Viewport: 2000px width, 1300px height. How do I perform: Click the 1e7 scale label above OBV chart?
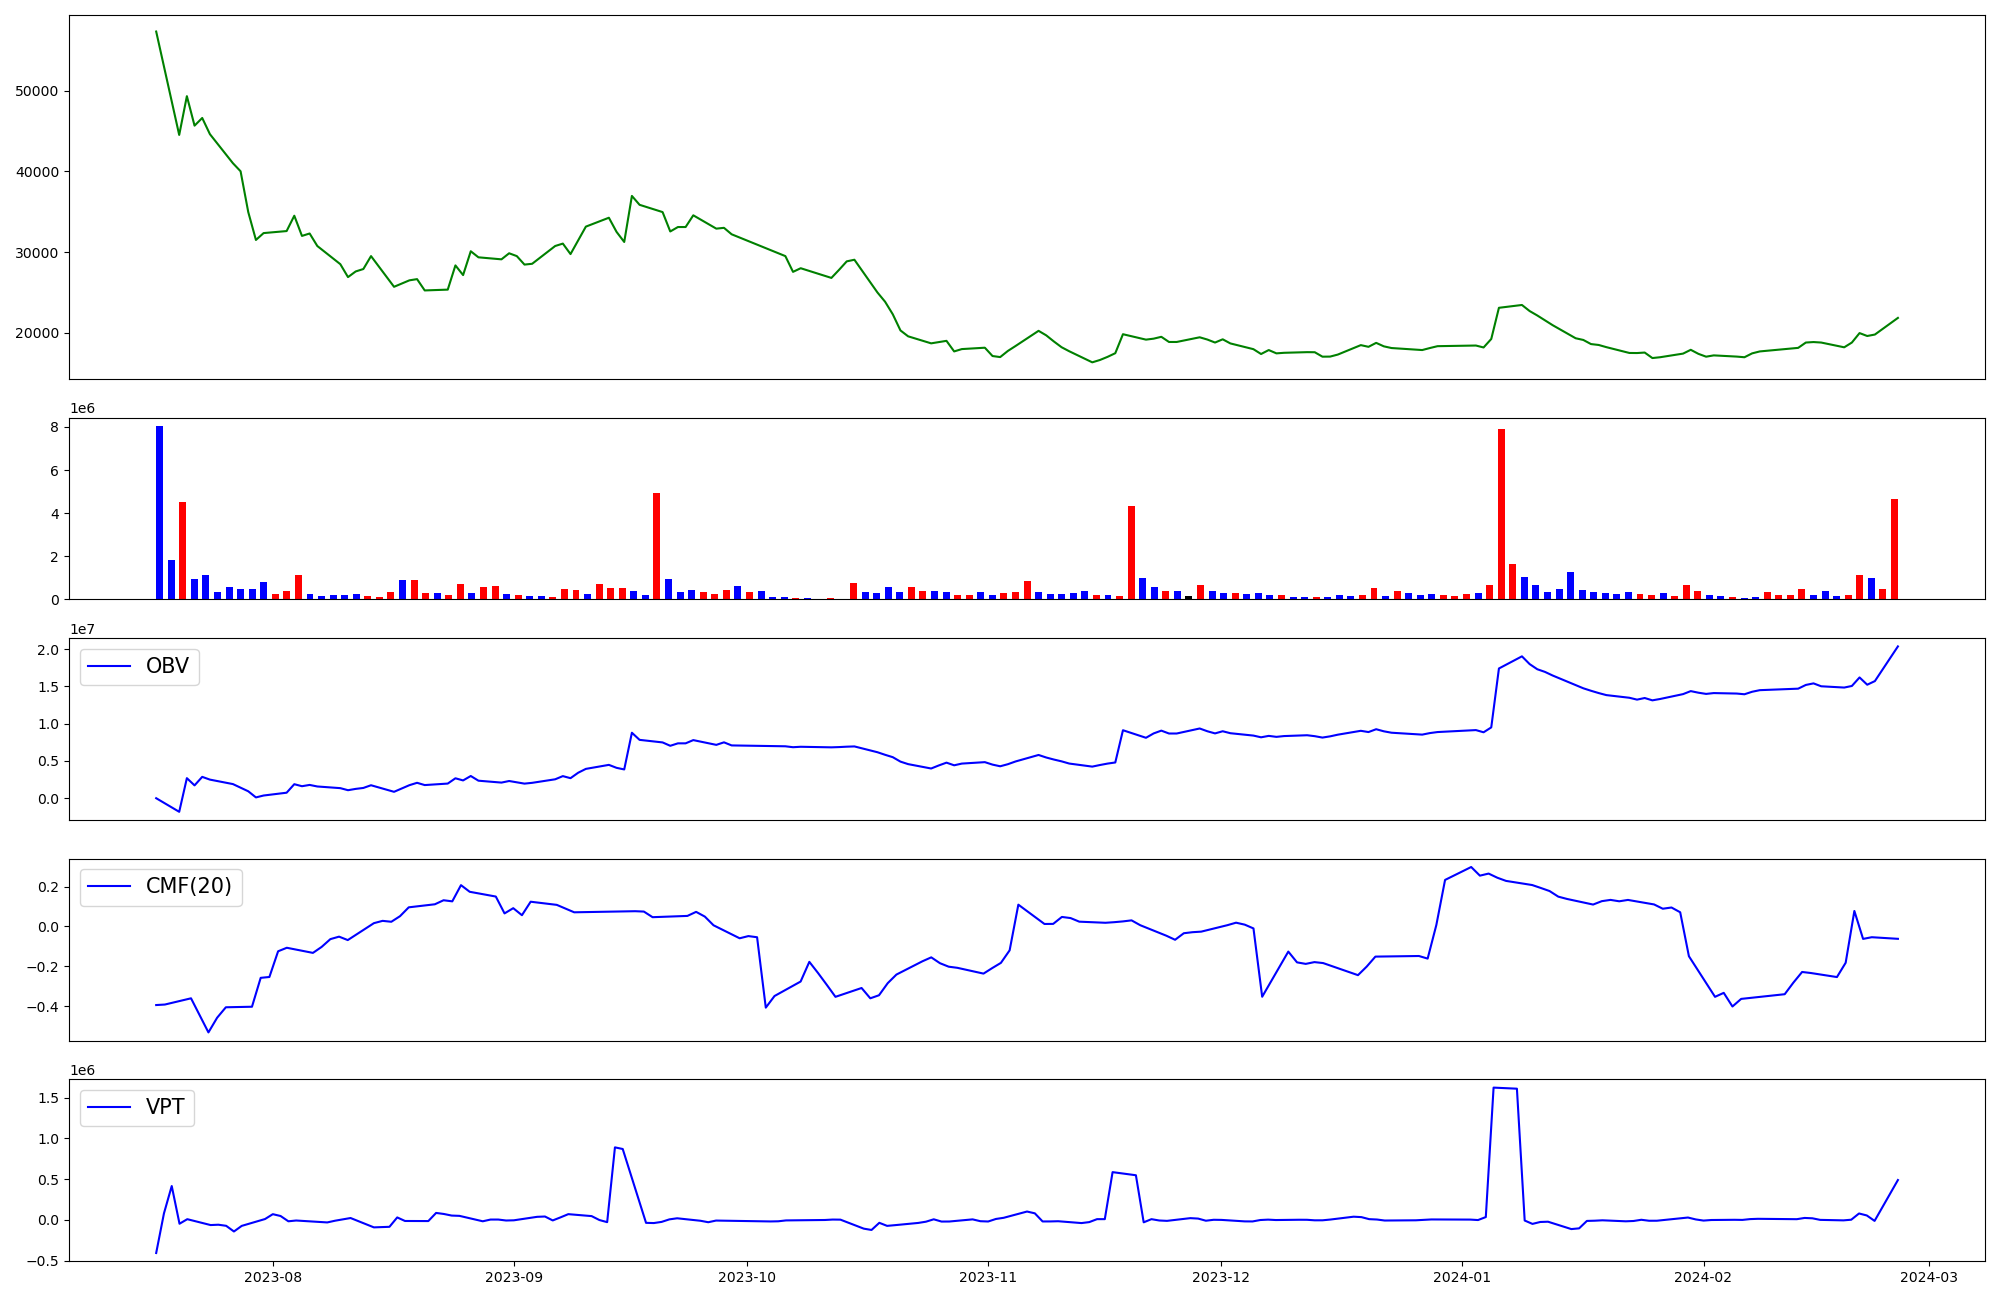[84, 629]
